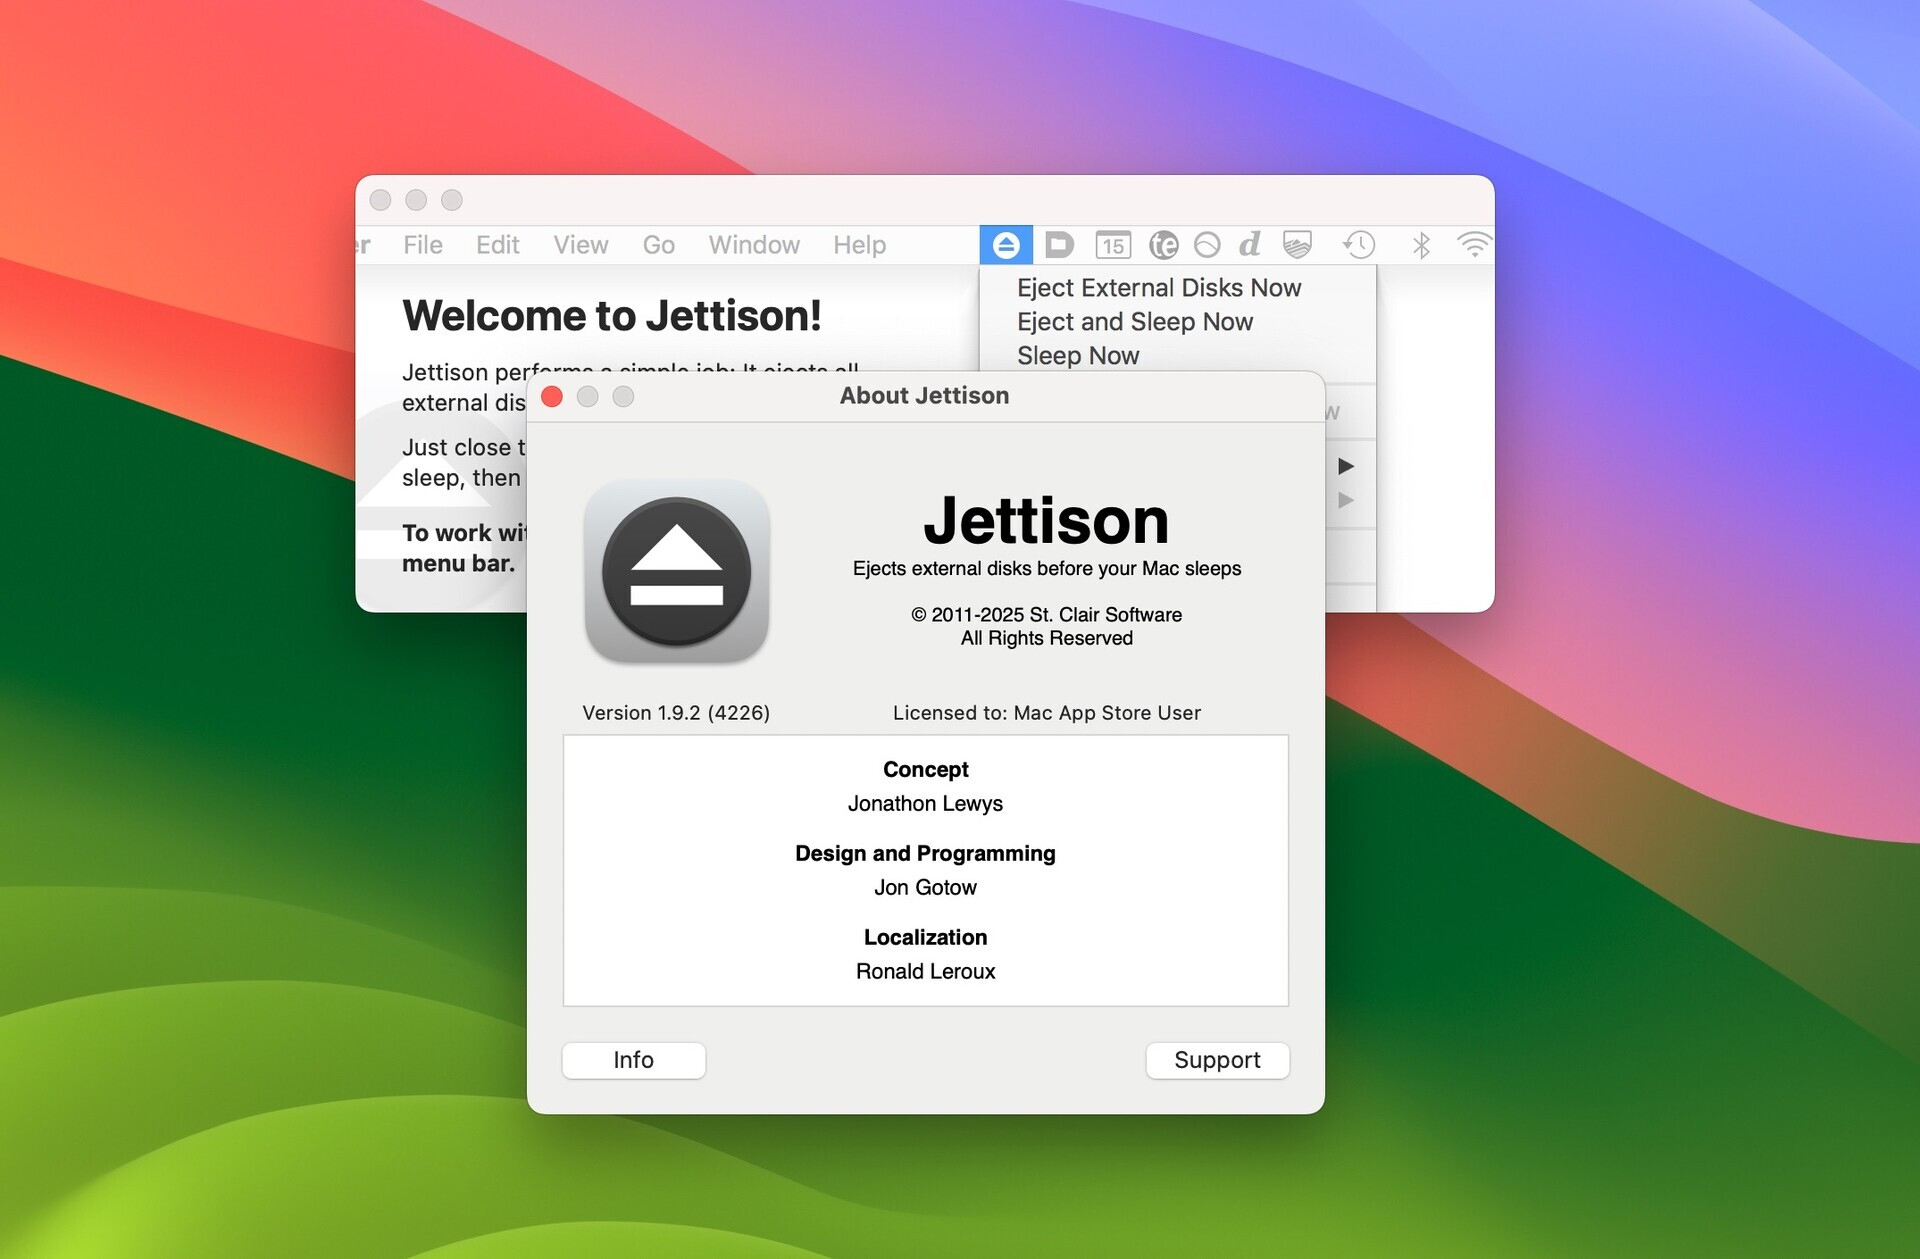Click the 'D' document menu bar icon
The width and height of the screenshot is (1920, 1259).
[x=1058, y=245]
